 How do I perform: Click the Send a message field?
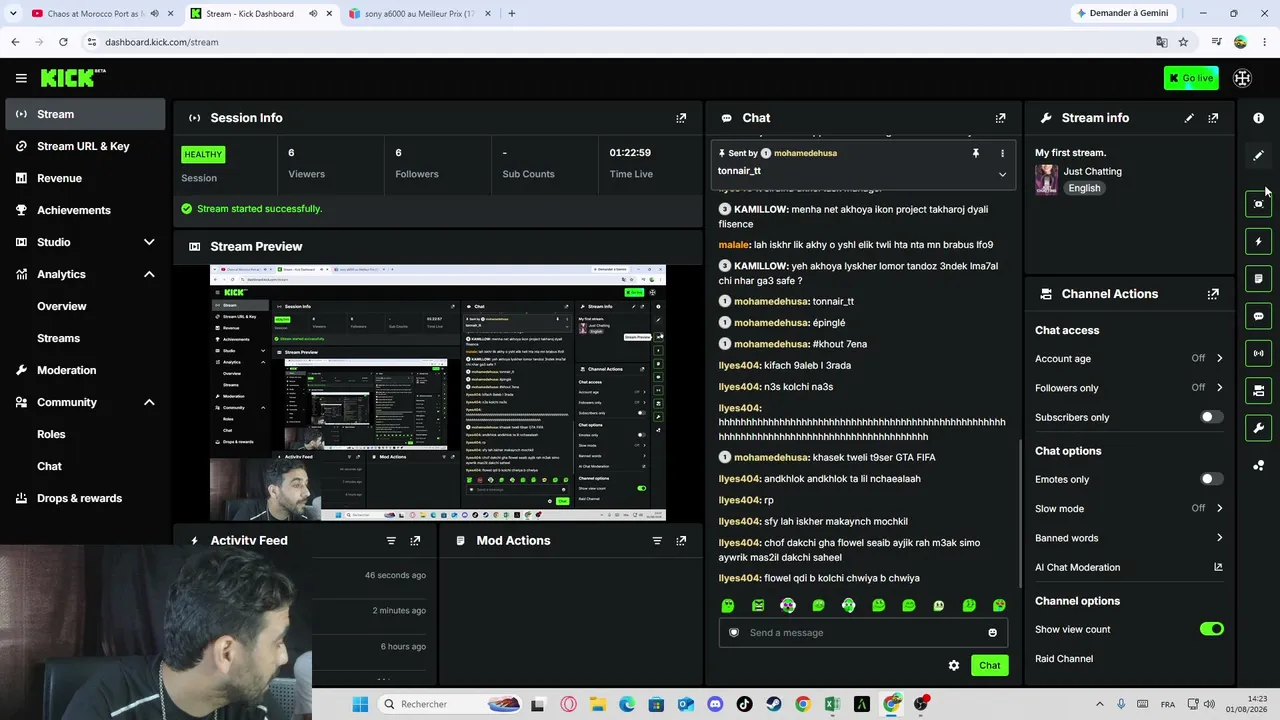(x=863, y=633)
